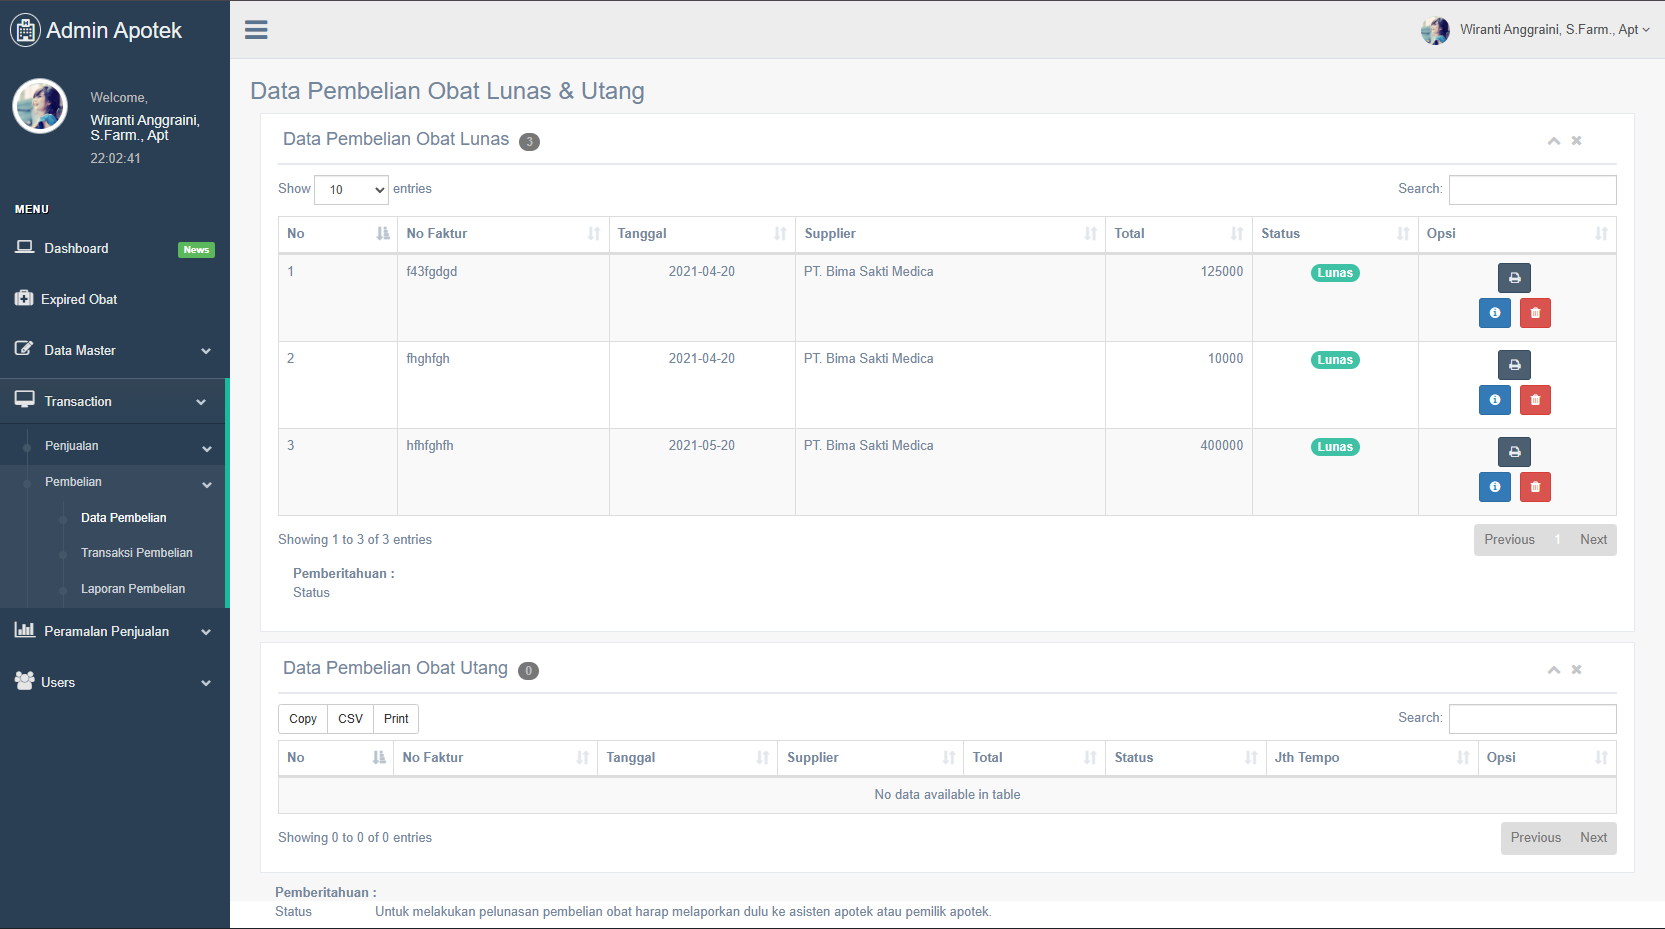Click the hamburger menu toggle icon
Image resolution: width=1665 pixels, height=929 pixels.
256,30
